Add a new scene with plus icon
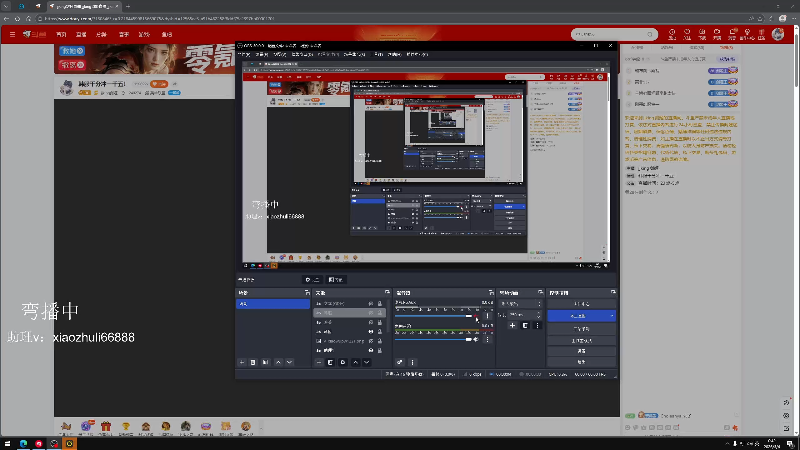 242,362
